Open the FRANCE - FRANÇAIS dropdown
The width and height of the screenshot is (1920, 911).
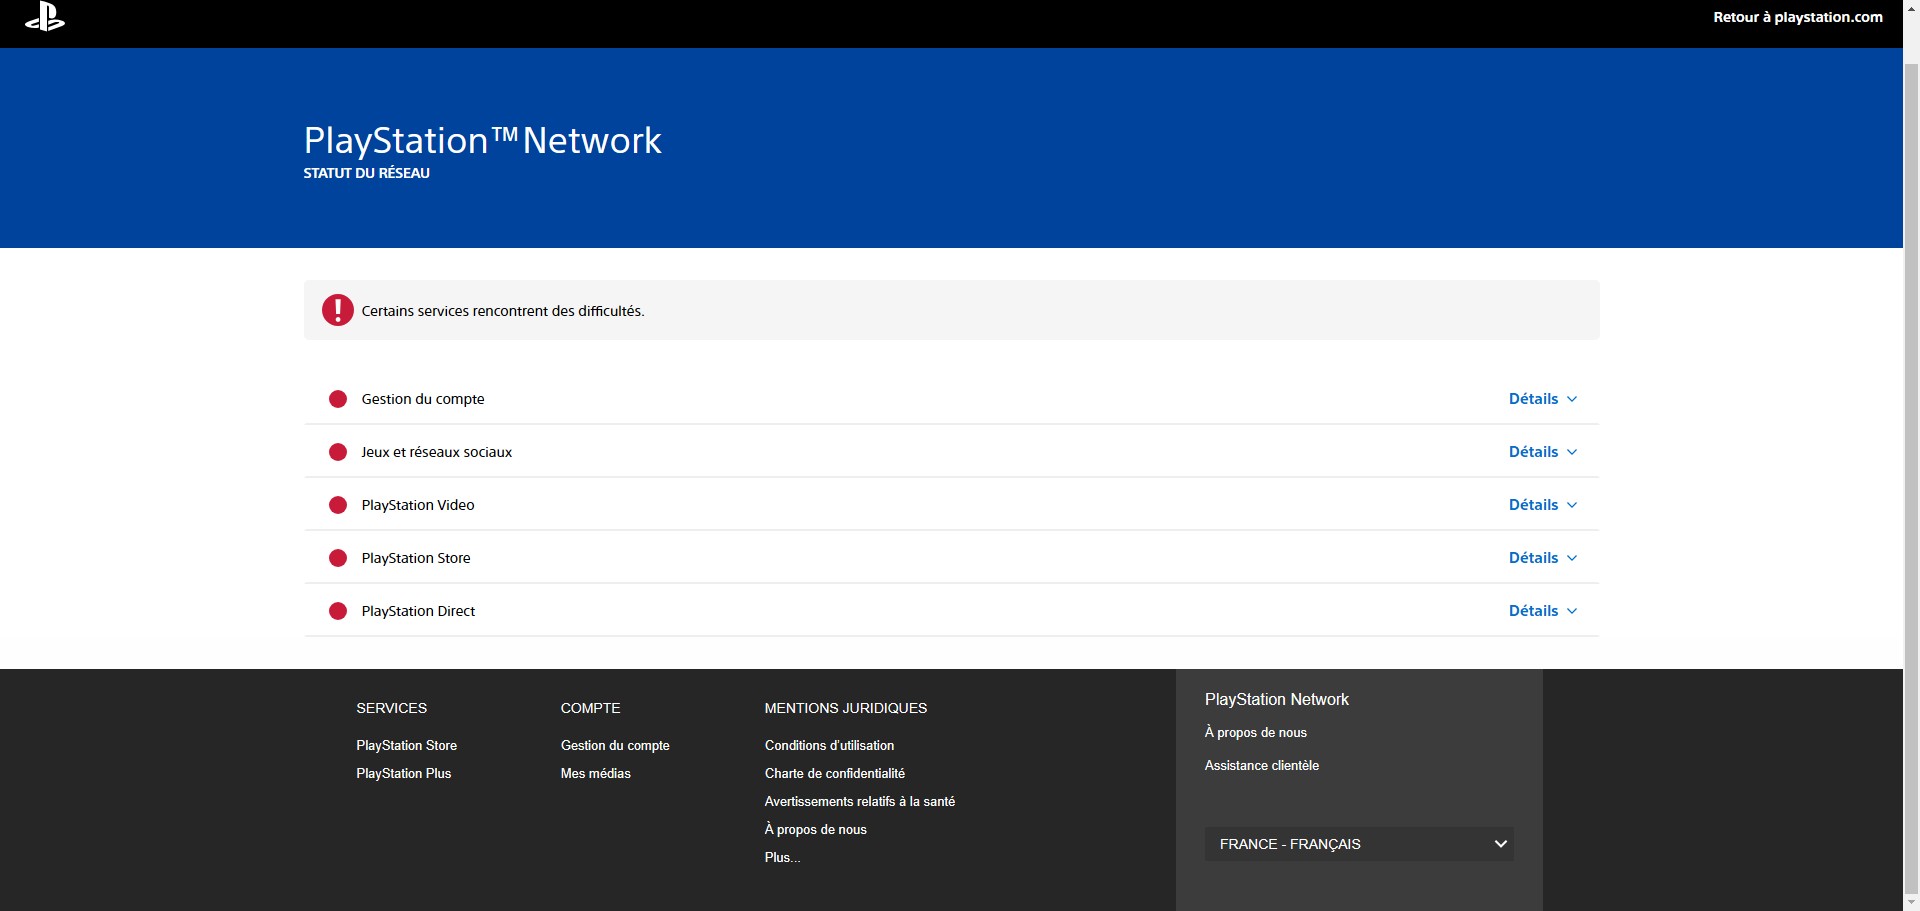click(x=1357, y=843)
